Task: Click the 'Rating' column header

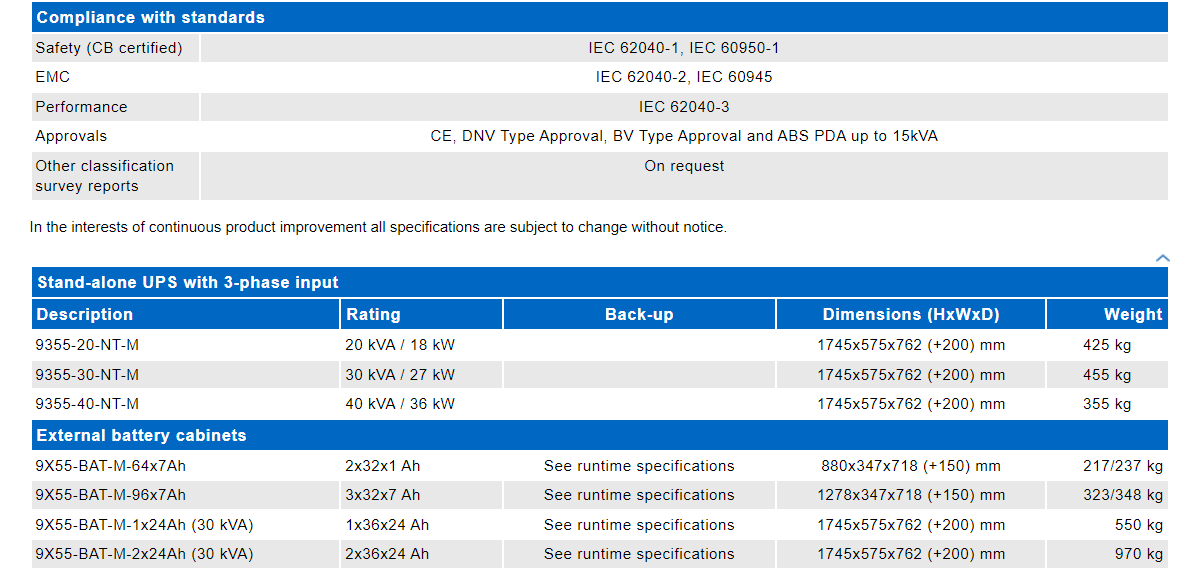Action: click(373, 314)
